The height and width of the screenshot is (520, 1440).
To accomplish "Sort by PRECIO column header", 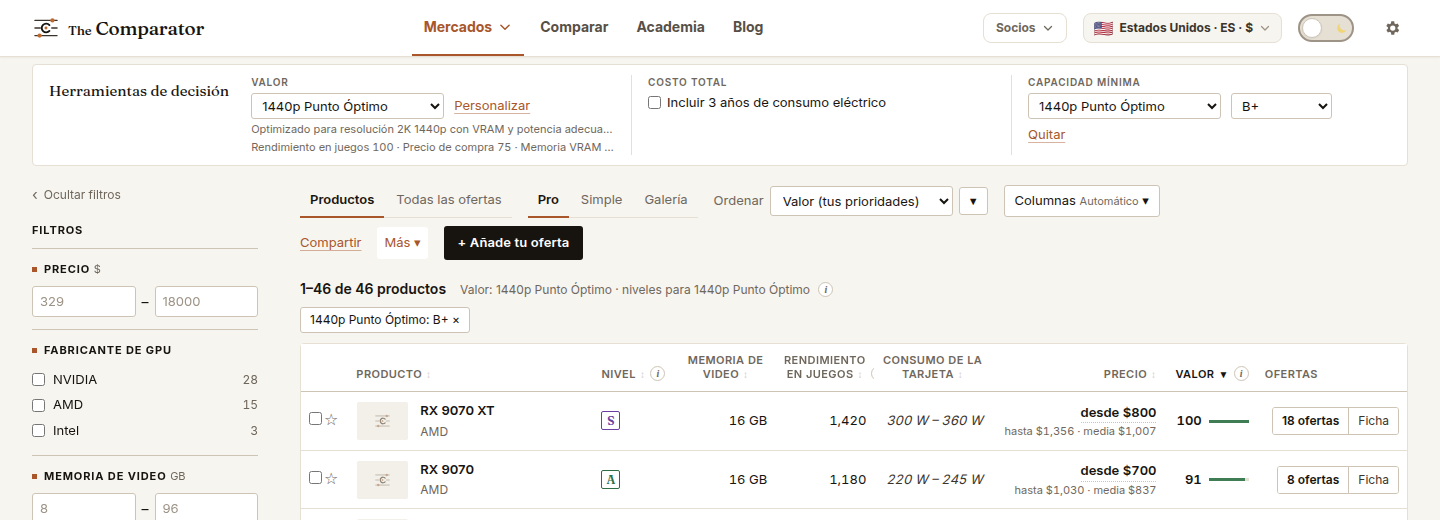I will coord(1130,374).
